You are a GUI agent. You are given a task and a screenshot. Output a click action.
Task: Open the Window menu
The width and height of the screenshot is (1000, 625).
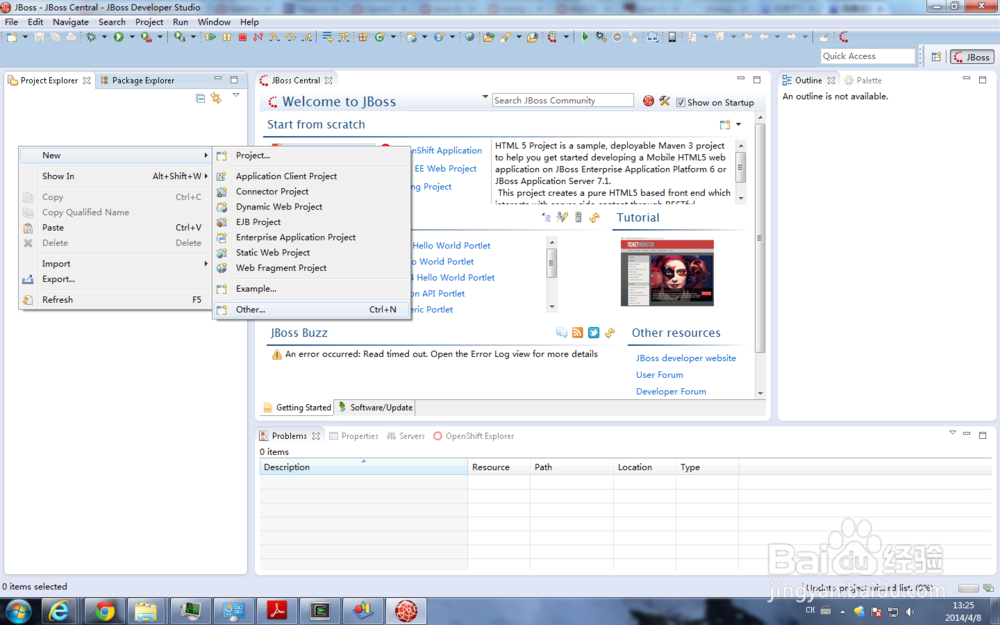(x=214, y=22)
